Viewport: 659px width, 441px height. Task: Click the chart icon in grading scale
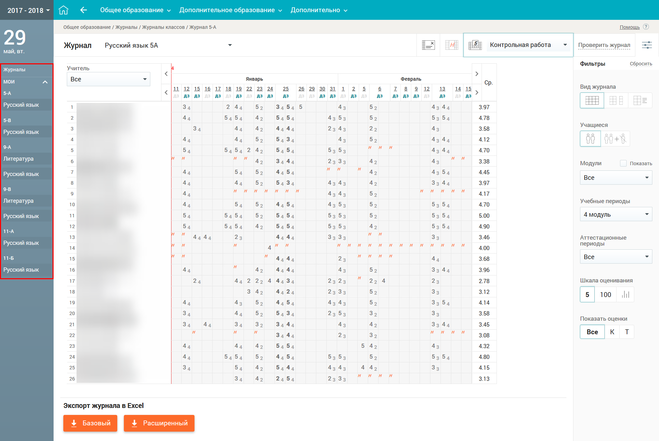pos(627,294)
